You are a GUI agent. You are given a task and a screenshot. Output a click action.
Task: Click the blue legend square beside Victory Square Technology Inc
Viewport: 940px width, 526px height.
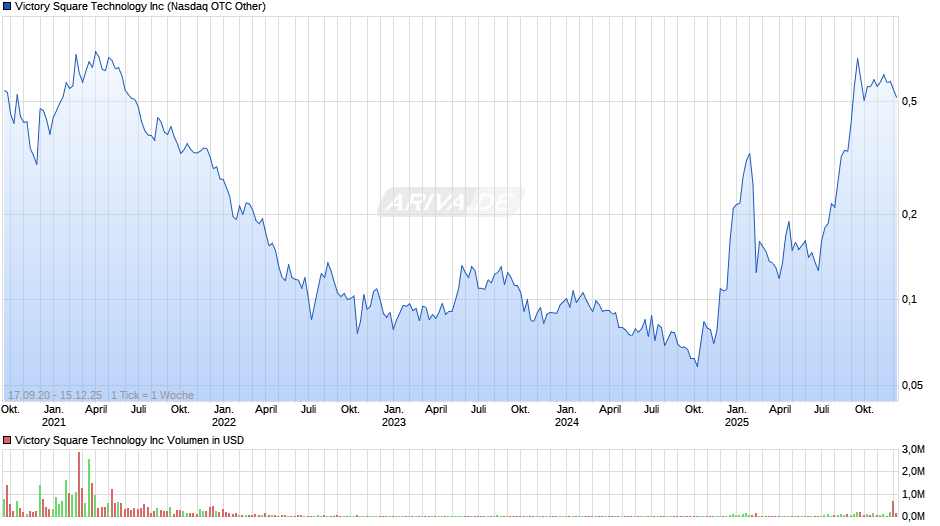(7, 7)
